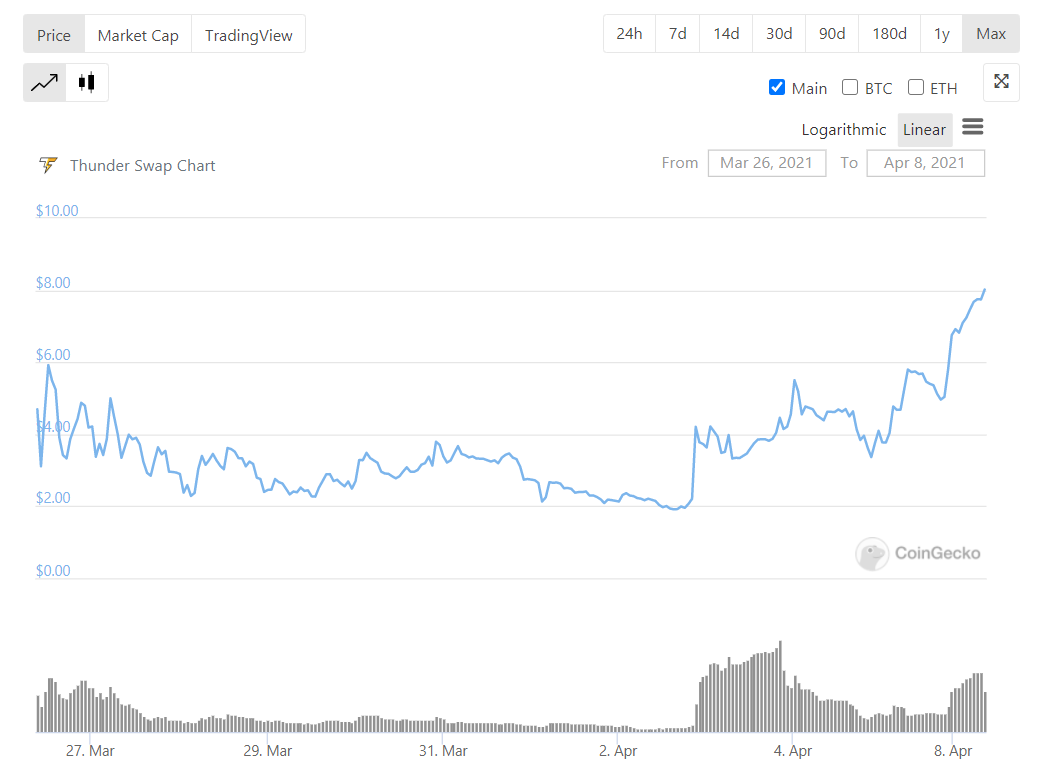Click the 4. Apr date label
This screenshot has width=1041, height=784.
pyautogui.click(x=793, y=751)
